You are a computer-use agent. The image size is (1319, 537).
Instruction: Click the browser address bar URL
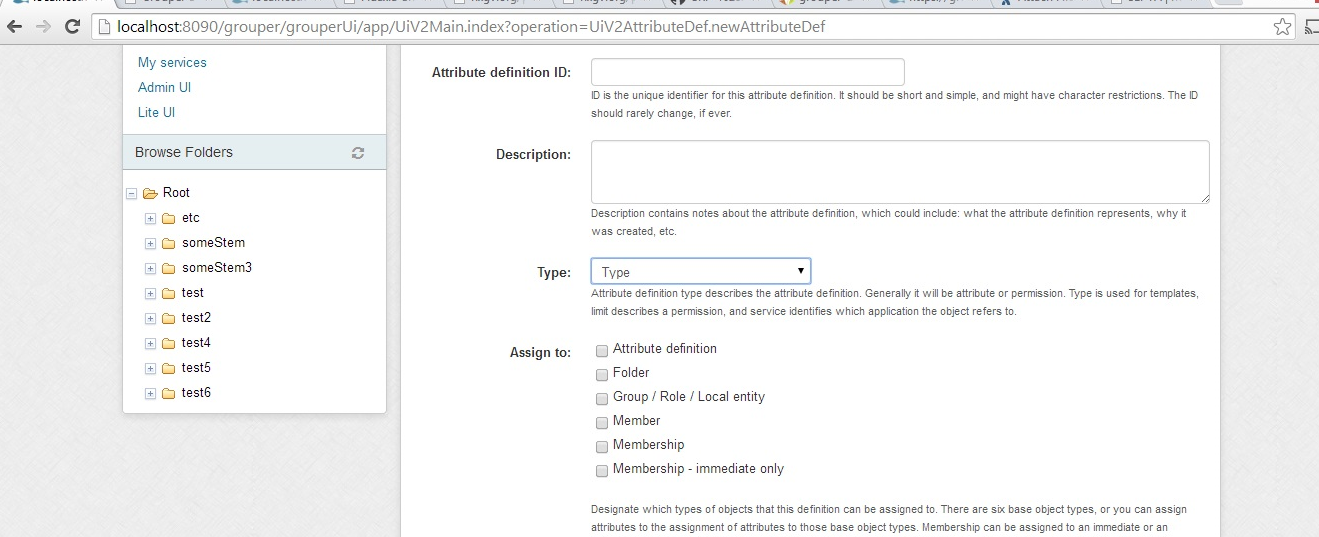(x=471, y=27)
